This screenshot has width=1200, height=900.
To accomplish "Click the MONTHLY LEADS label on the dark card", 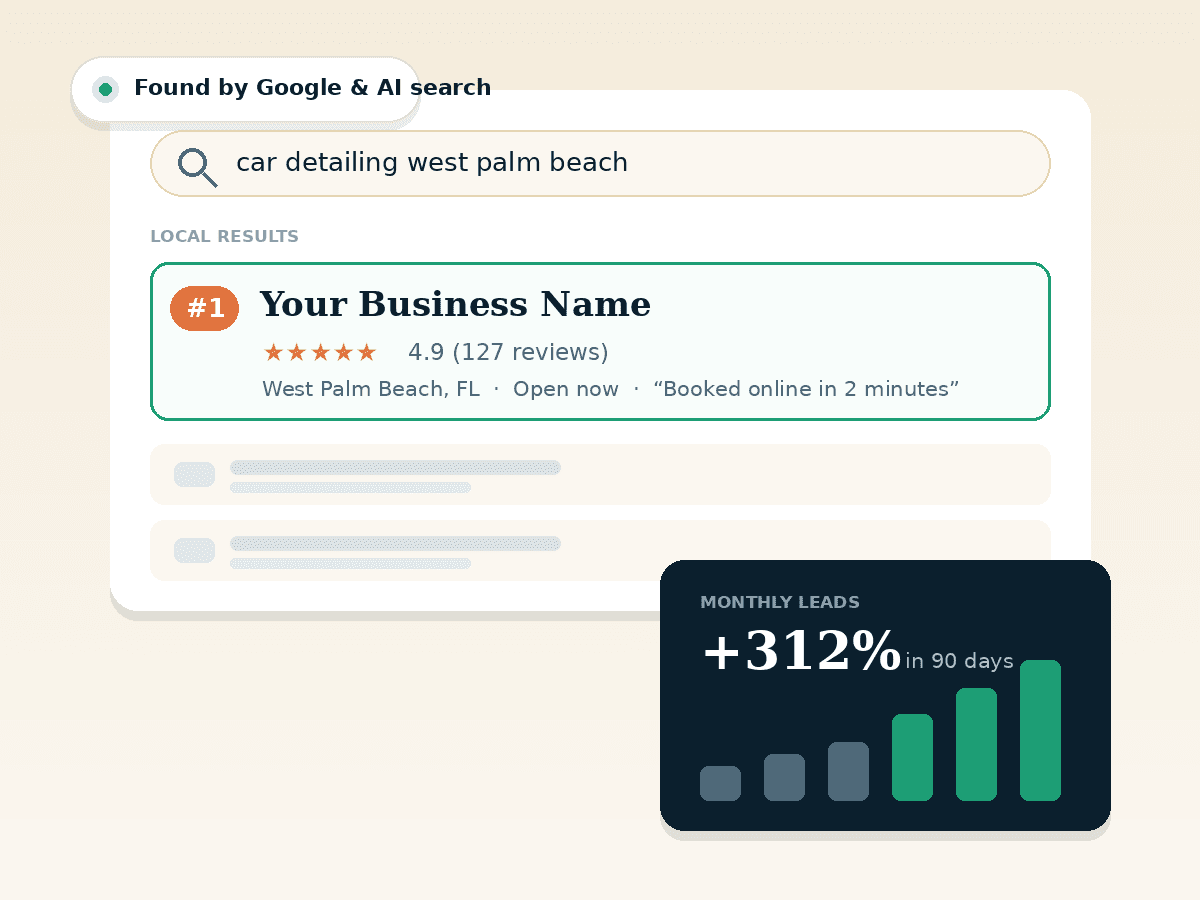I will (780, 603).
